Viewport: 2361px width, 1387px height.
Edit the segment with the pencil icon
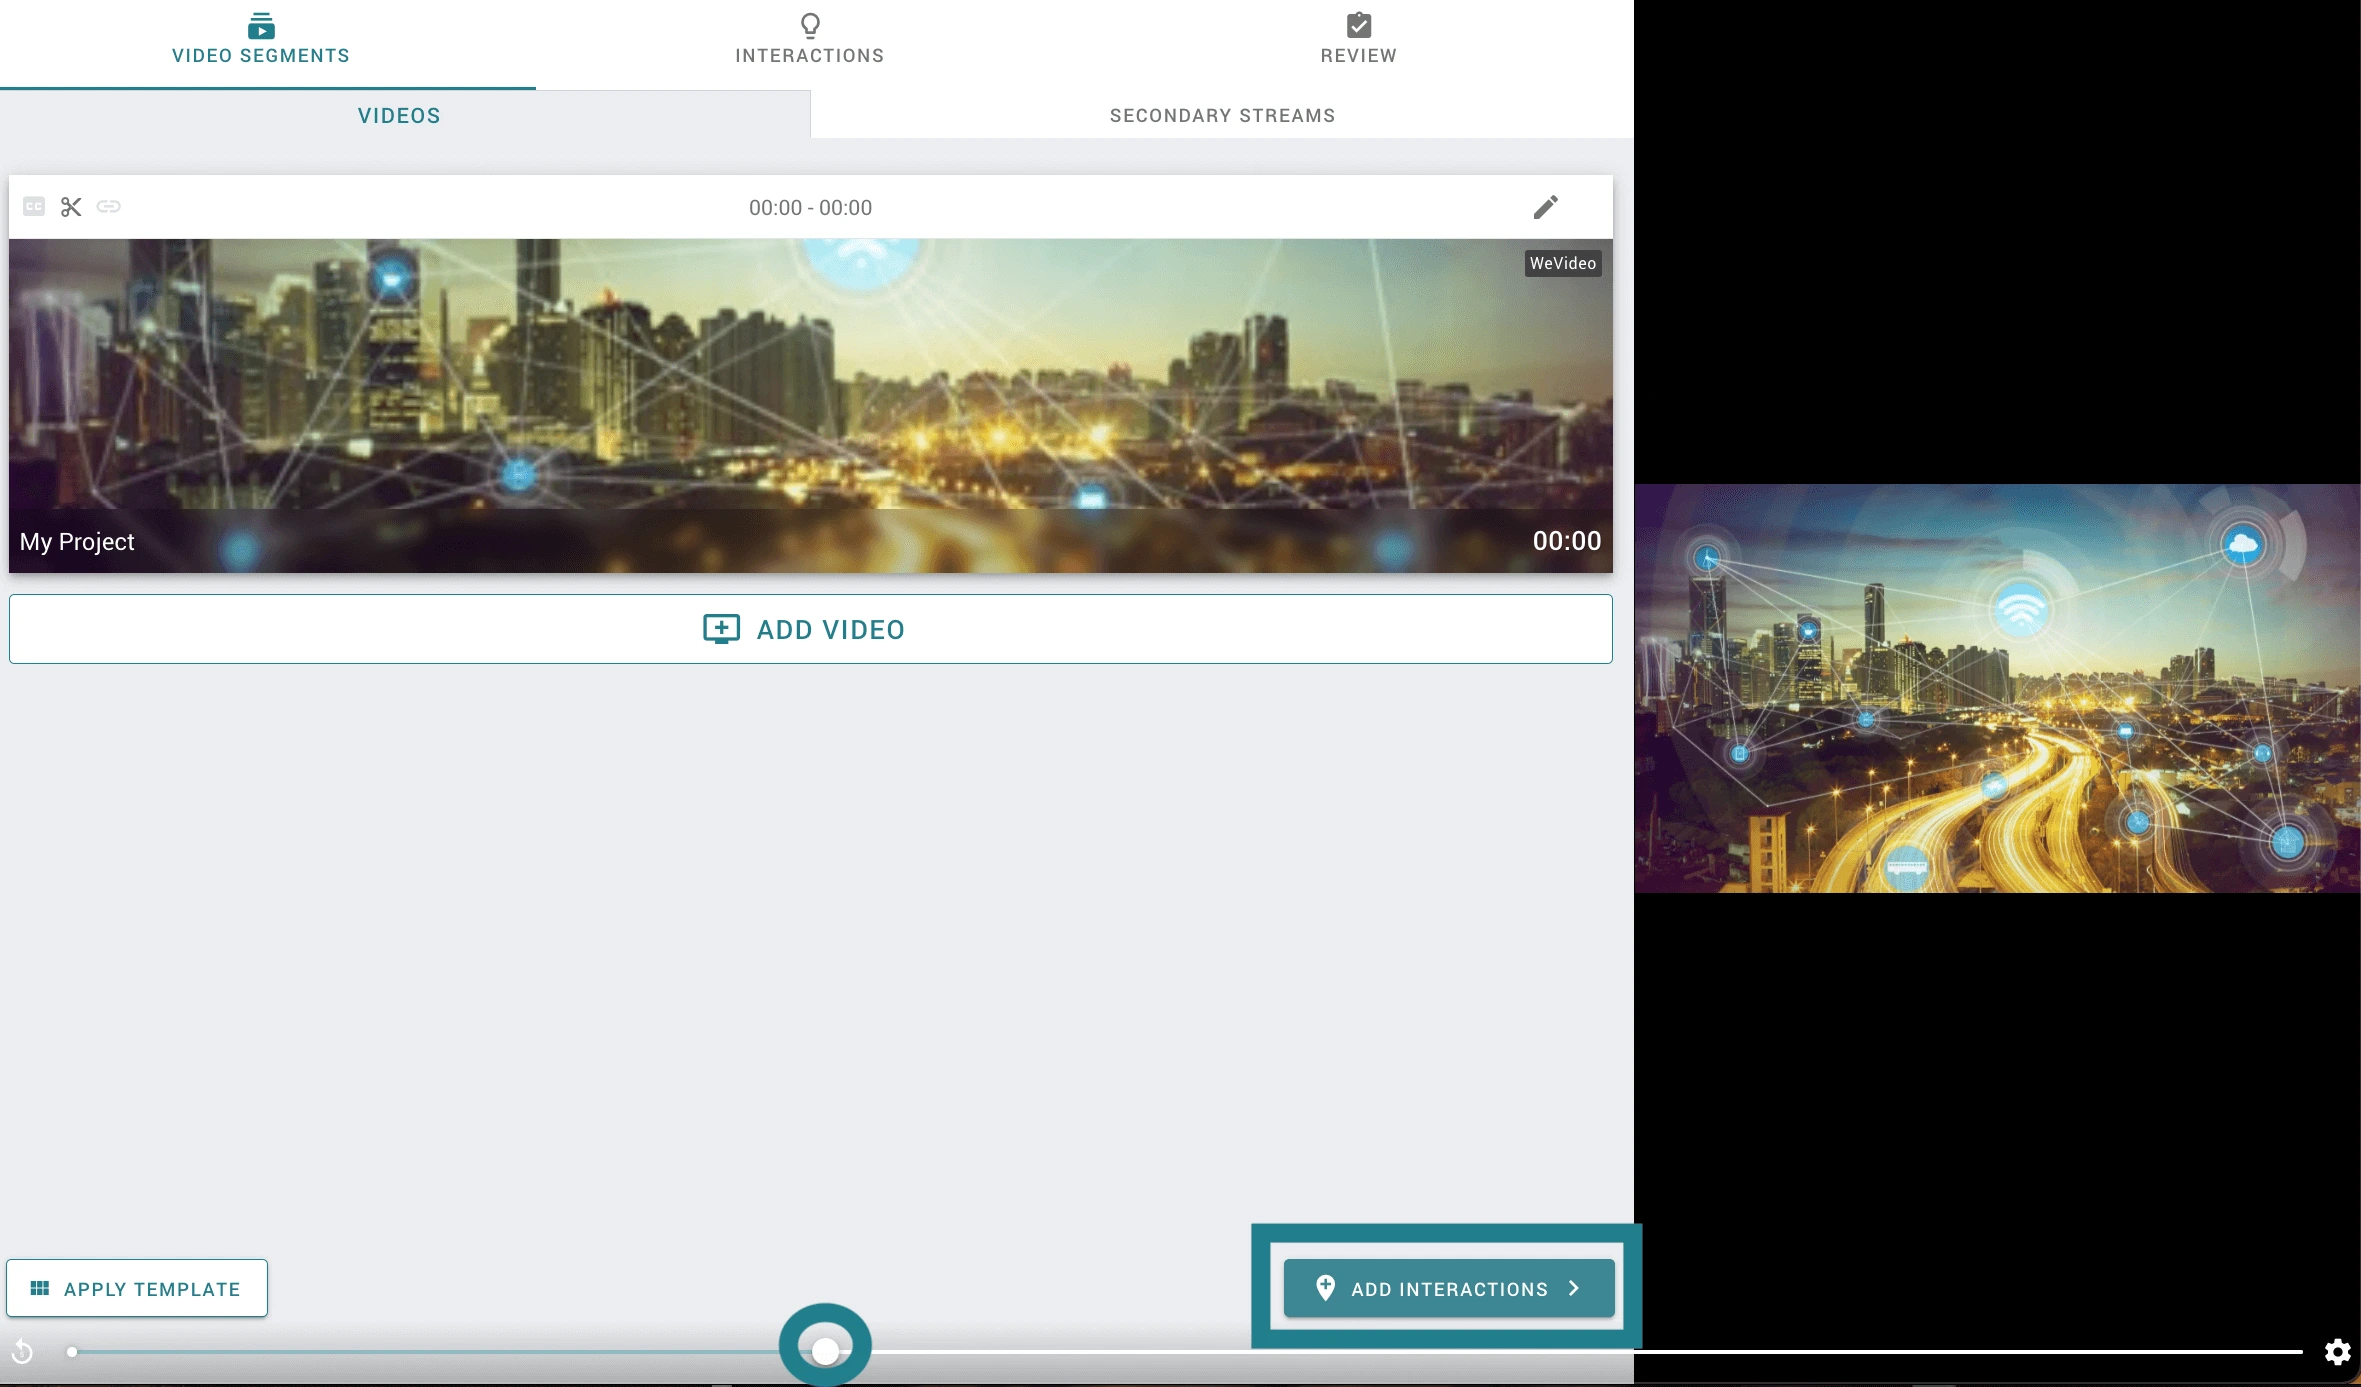click(1545, 207)
